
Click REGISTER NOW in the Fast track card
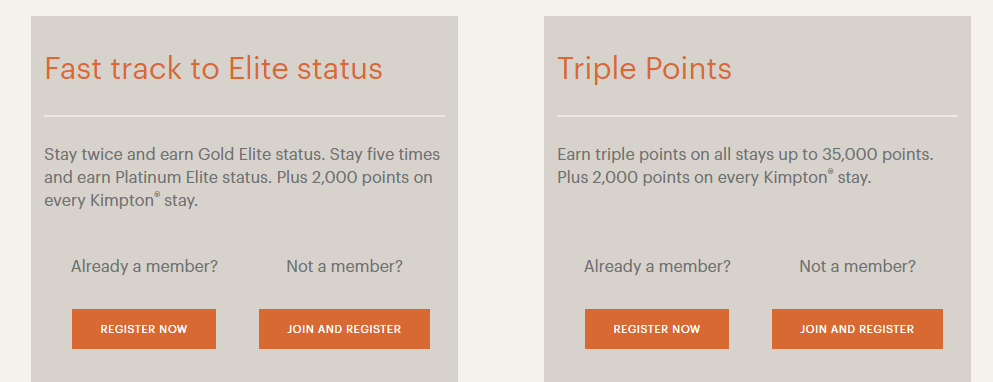point(144,329)
